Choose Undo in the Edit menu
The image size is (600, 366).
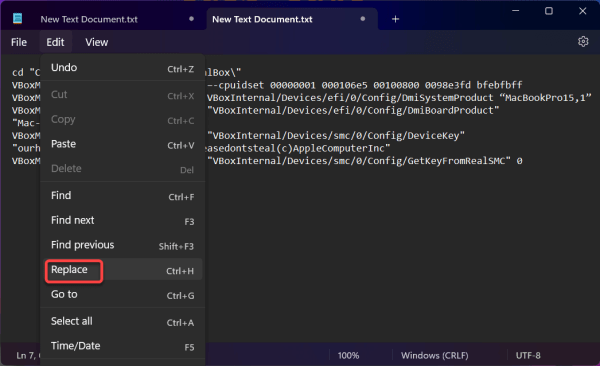(x=122, y=68)
